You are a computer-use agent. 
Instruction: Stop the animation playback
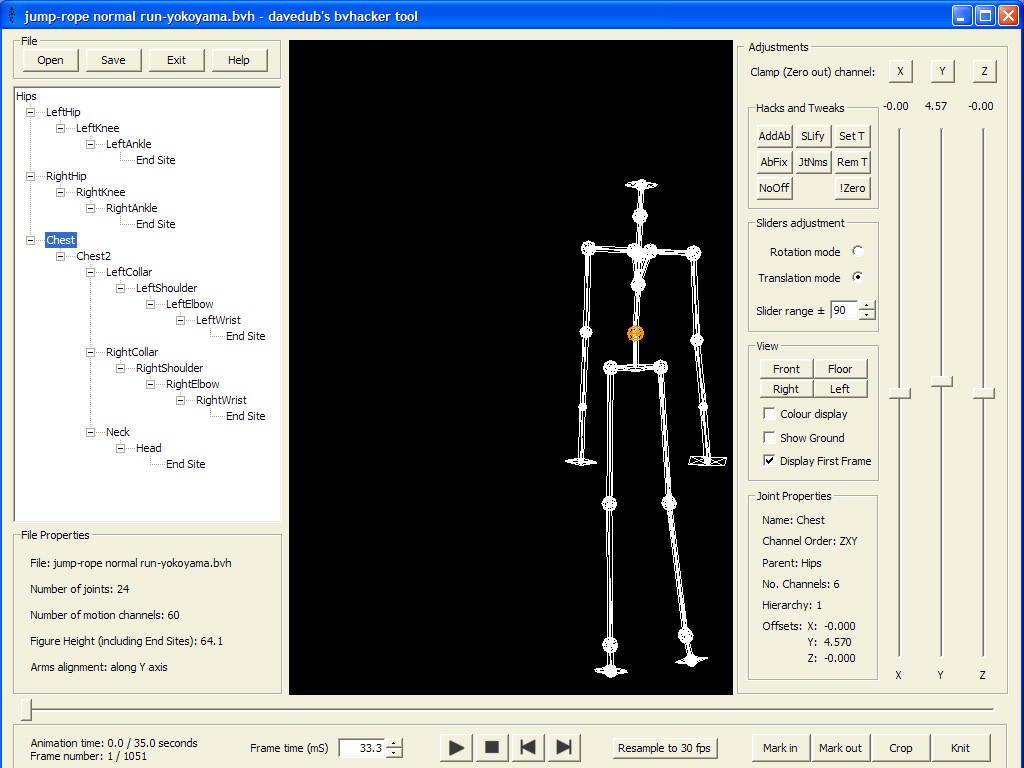(x=491, y=747)
